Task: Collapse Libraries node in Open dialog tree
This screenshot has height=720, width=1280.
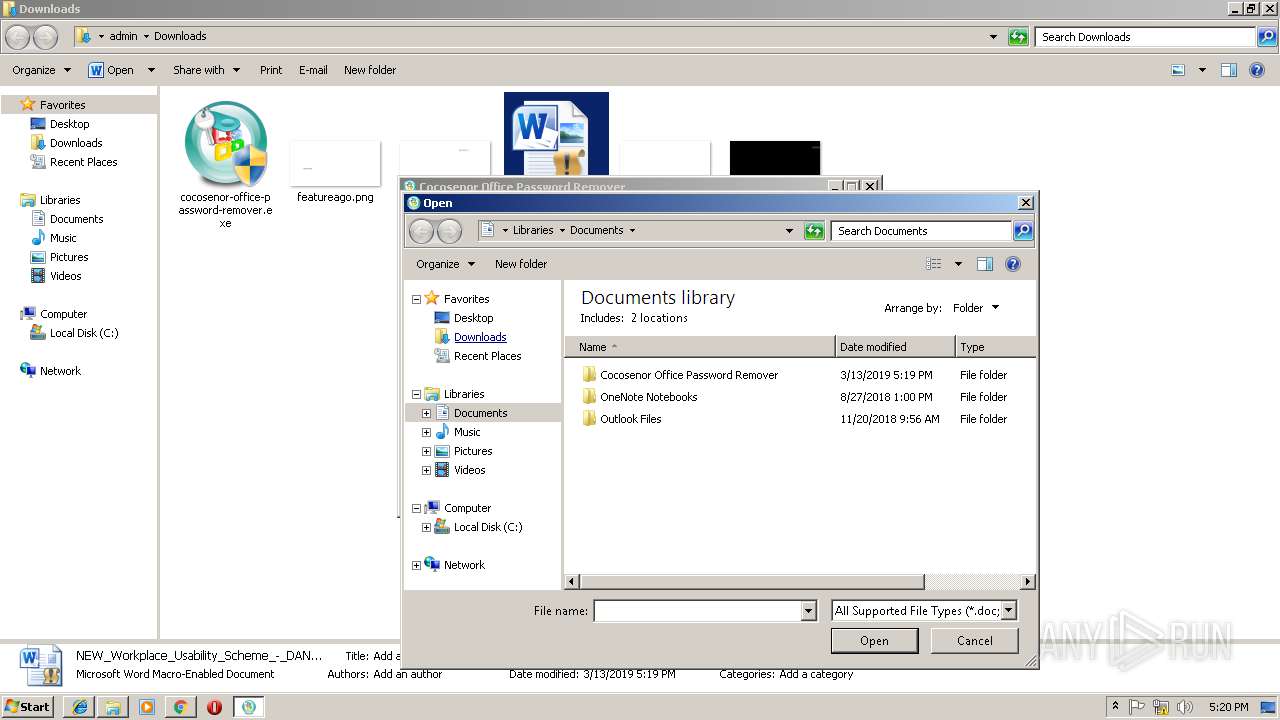Action: pos(416,394)
